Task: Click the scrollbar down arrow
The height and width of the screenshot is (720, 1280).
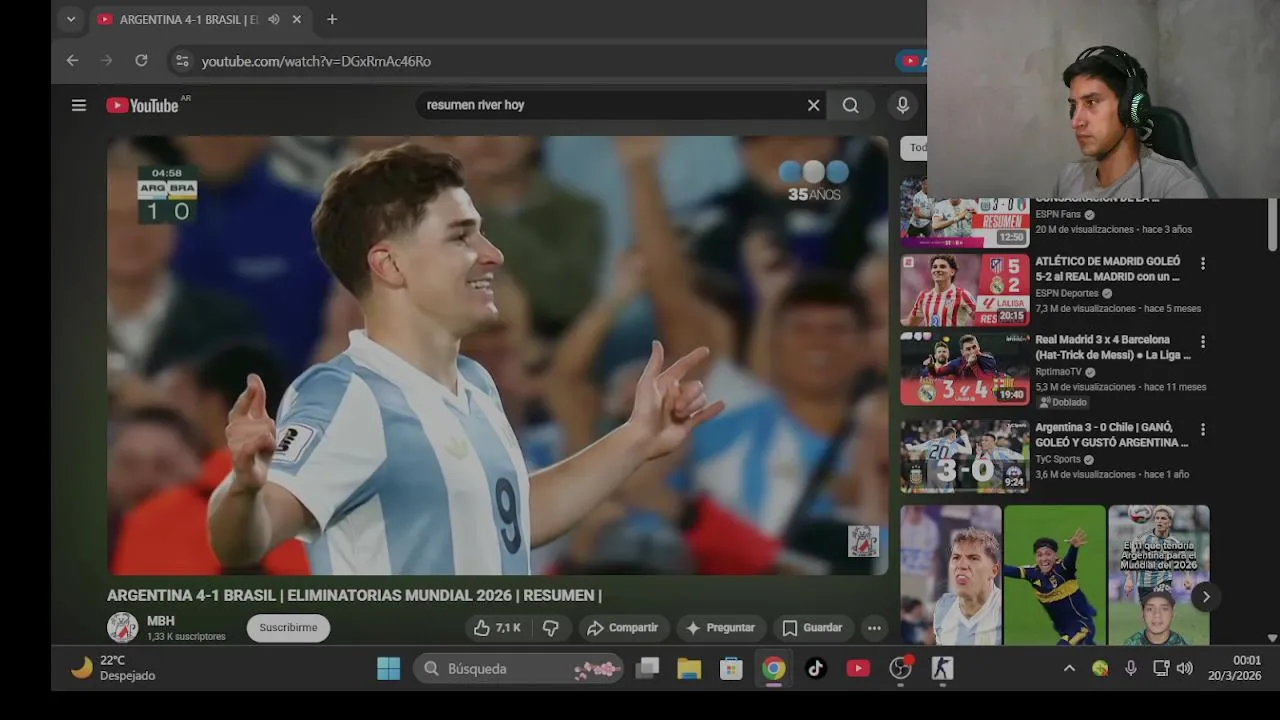Action: coord(1272,638)
